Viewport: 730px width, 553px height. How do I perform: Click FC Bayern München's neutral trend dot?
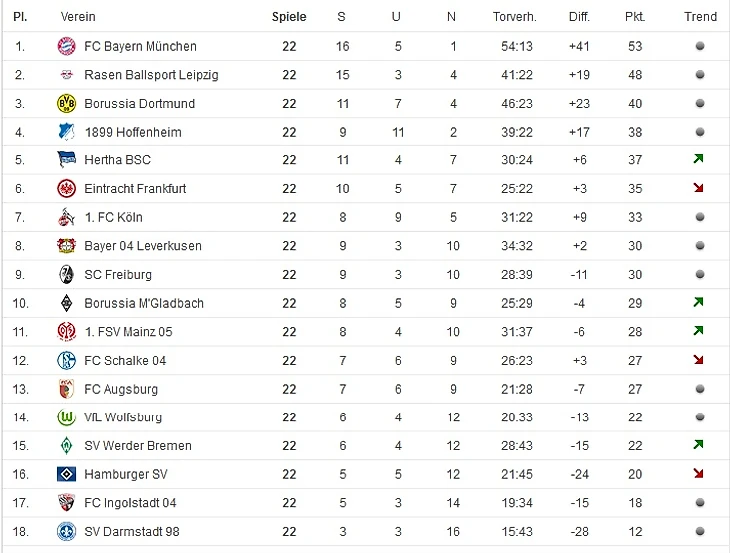(700, 46)
